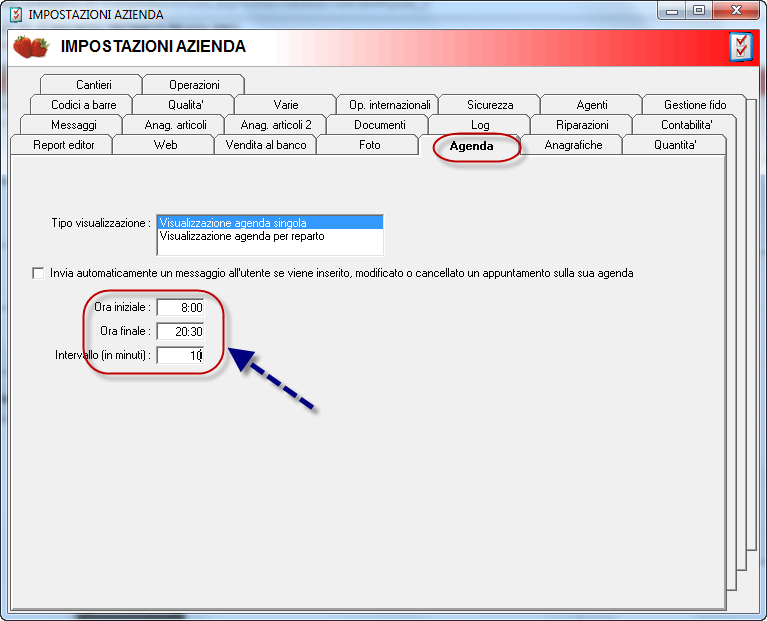The height and width of the screenshot is (621, 767).
Task: Switch to Codici a barre tab
Action: coord(81,105)
